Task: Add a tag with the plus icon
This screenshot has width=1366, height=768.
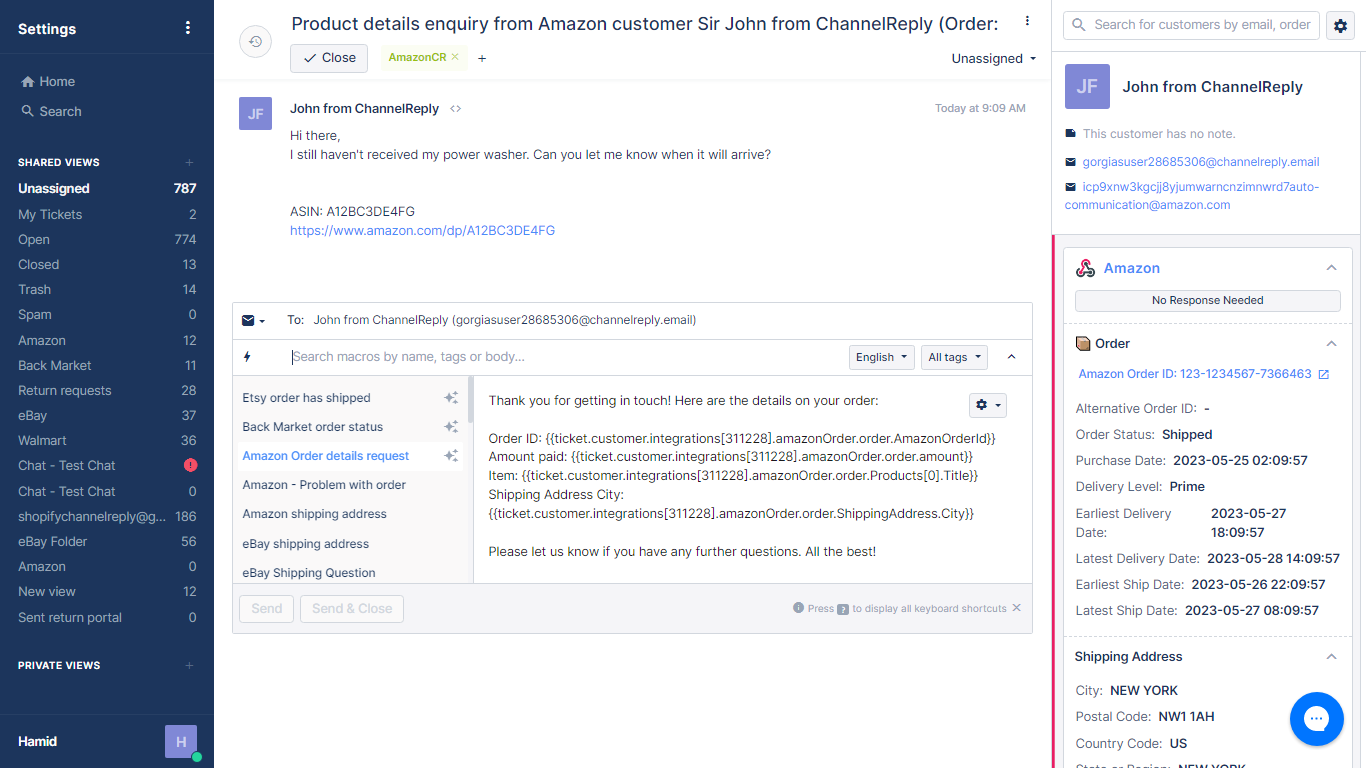Action: [482, 58]
